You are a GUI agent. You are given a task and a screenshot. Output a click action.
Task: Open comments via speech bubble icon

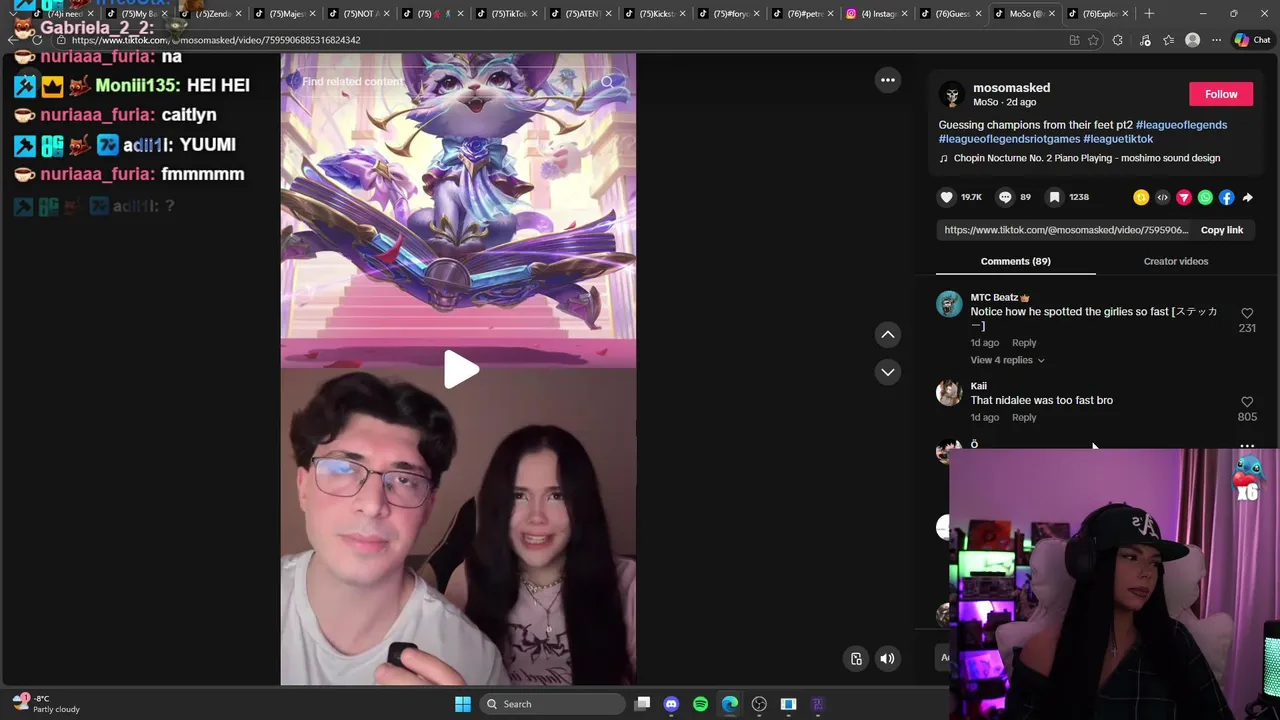tap(1005, 197)
